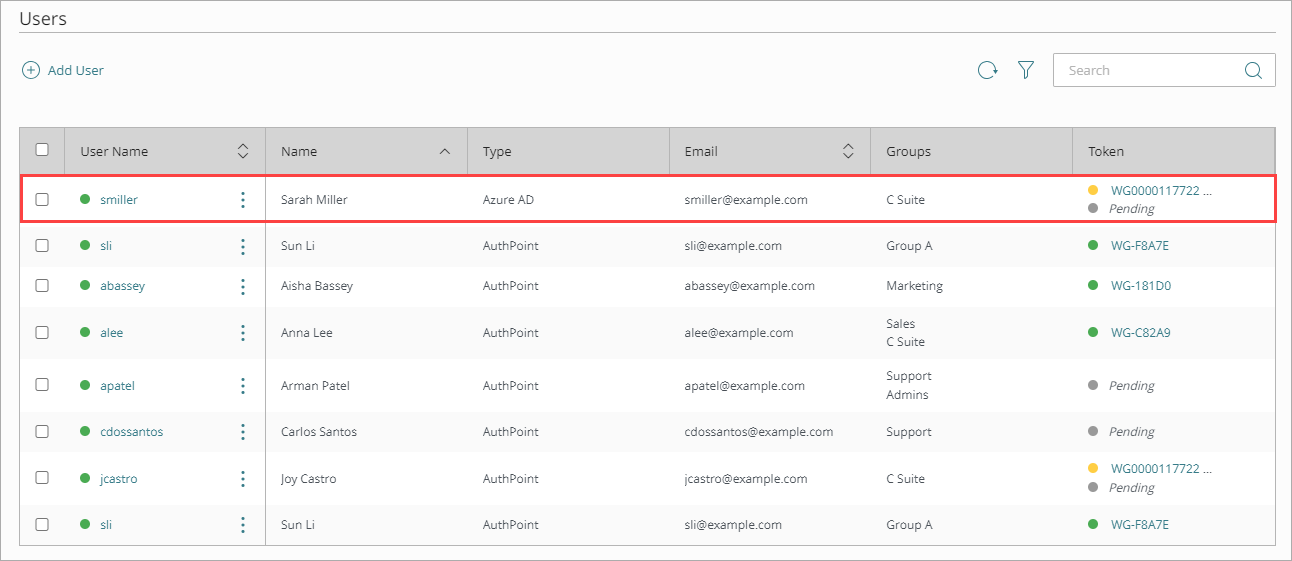The height and width of the screenshot is (561, 1292).
Task: Open the three-dot menu for alee
Action: [243, 333]
